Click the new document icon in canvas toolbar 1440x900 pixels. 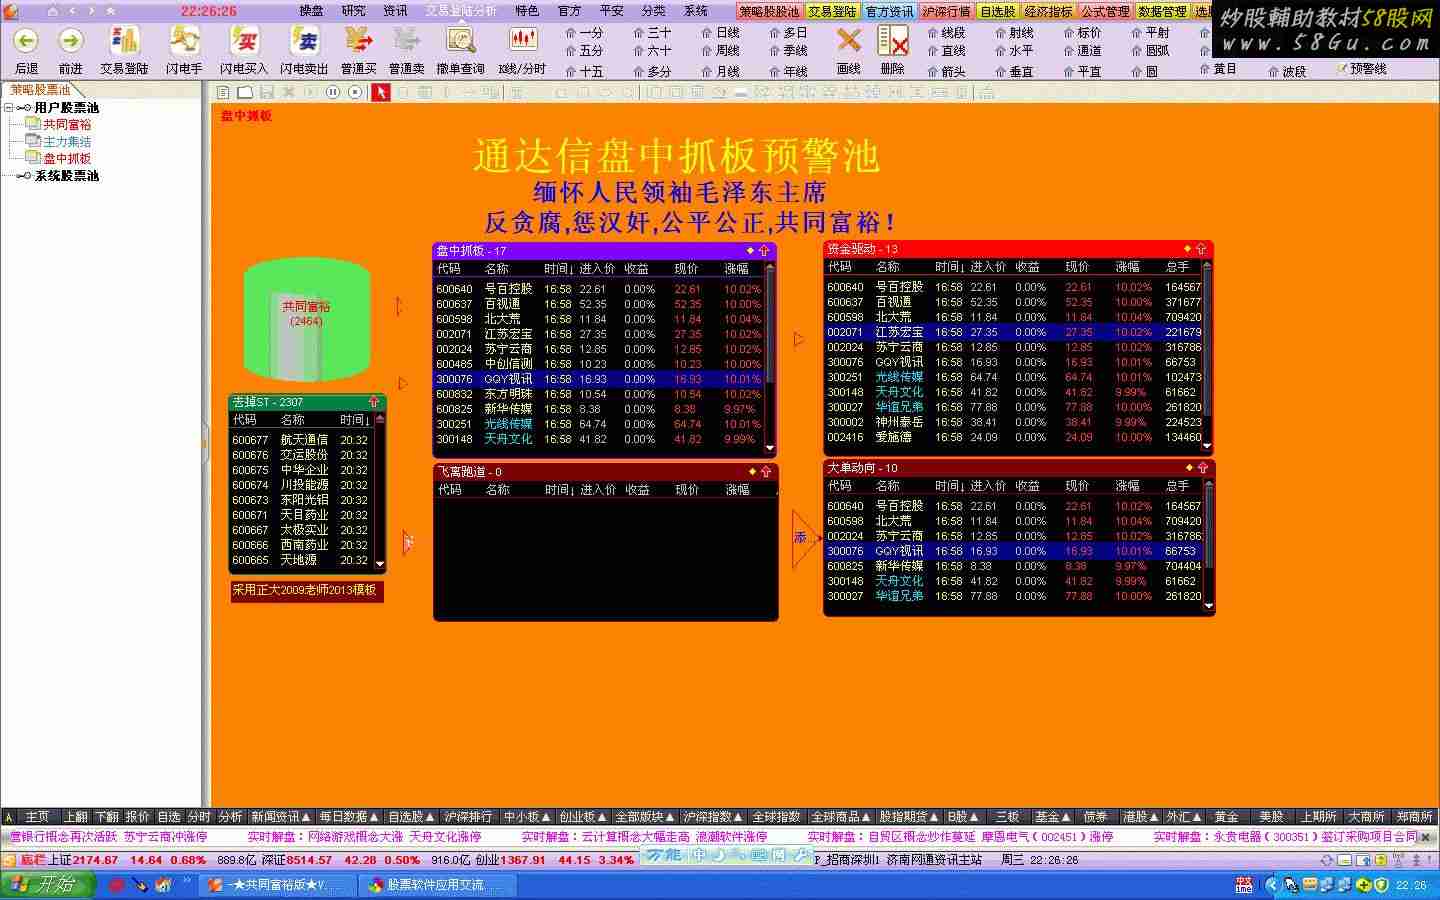pyautogui.click(x=223, y=92)
